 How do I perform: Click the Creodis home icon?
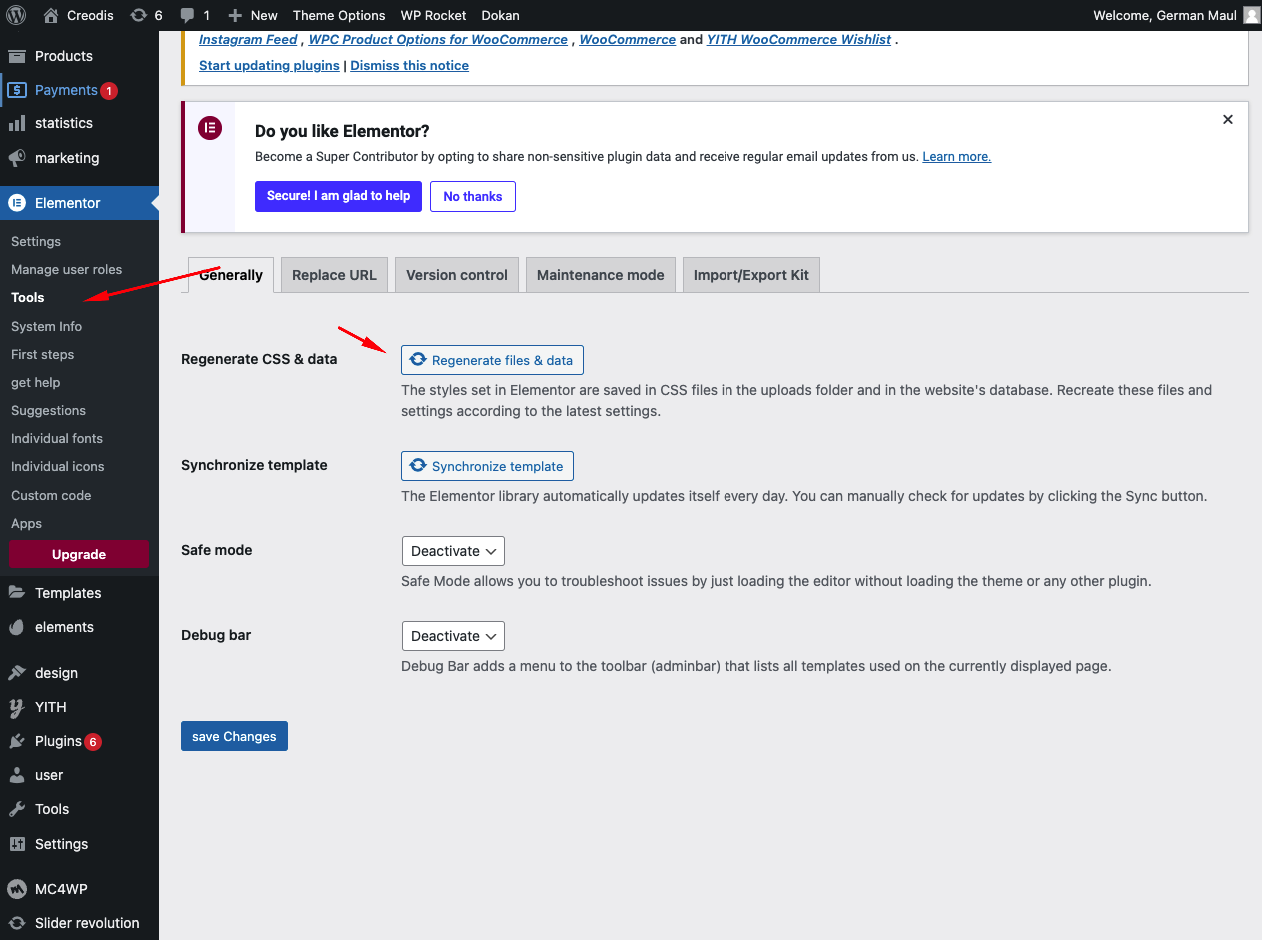tap(51, 15)
